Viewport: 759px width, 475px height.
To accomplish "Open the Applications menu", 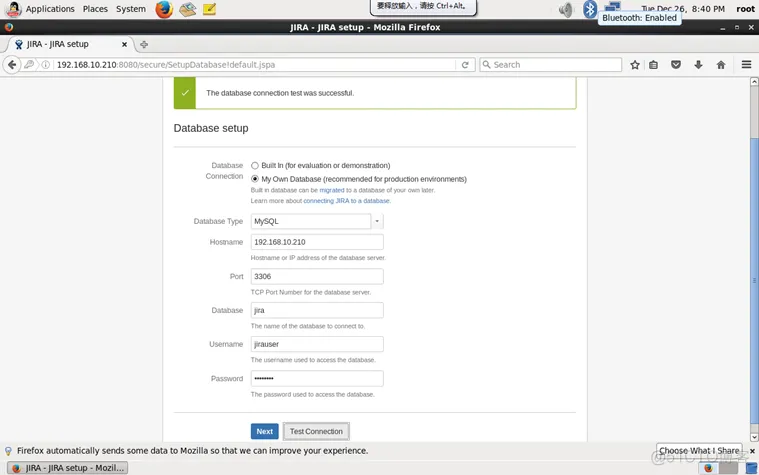I will [x=50, y=9].
